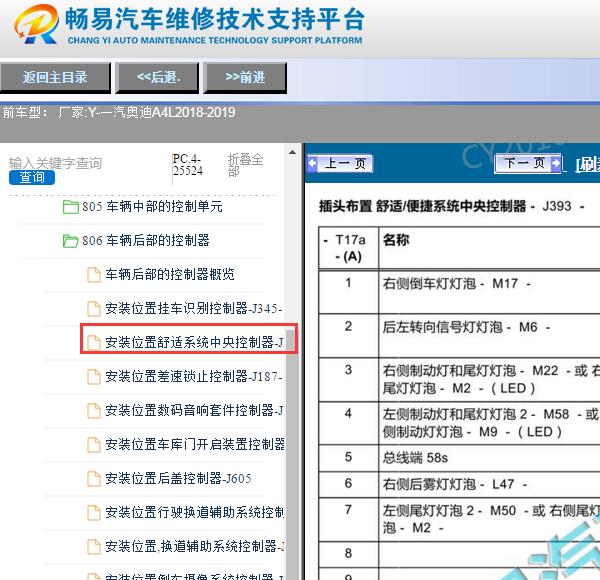
Task: Click the right arrow icon on 下一页
Action: 556,164
